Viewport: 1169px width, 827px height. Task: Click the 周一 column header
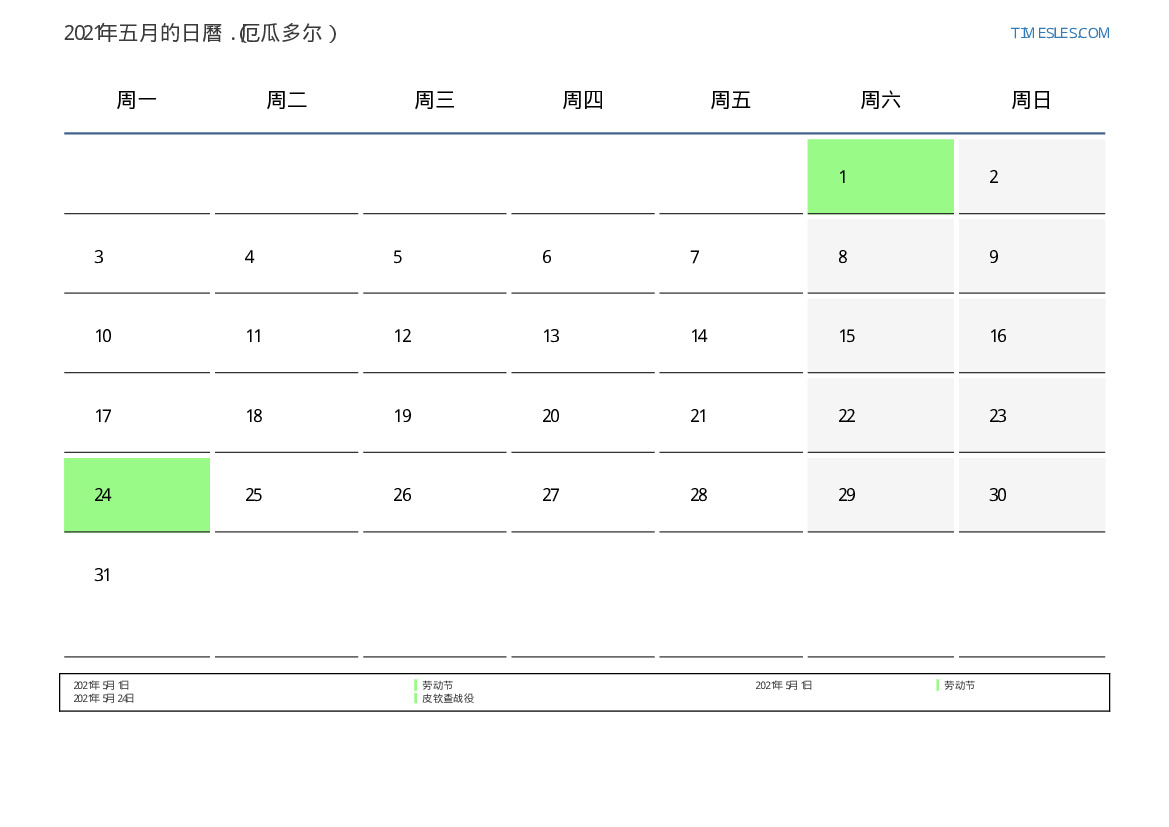click(137, 100)
